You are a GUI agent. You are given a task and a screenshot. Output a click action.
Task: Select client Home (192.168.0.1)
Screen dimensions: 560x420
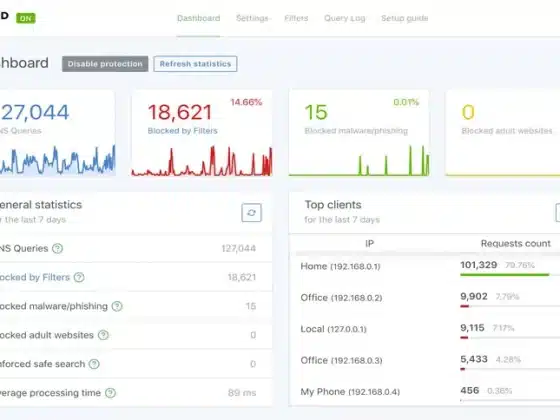[x=340, y=266]
